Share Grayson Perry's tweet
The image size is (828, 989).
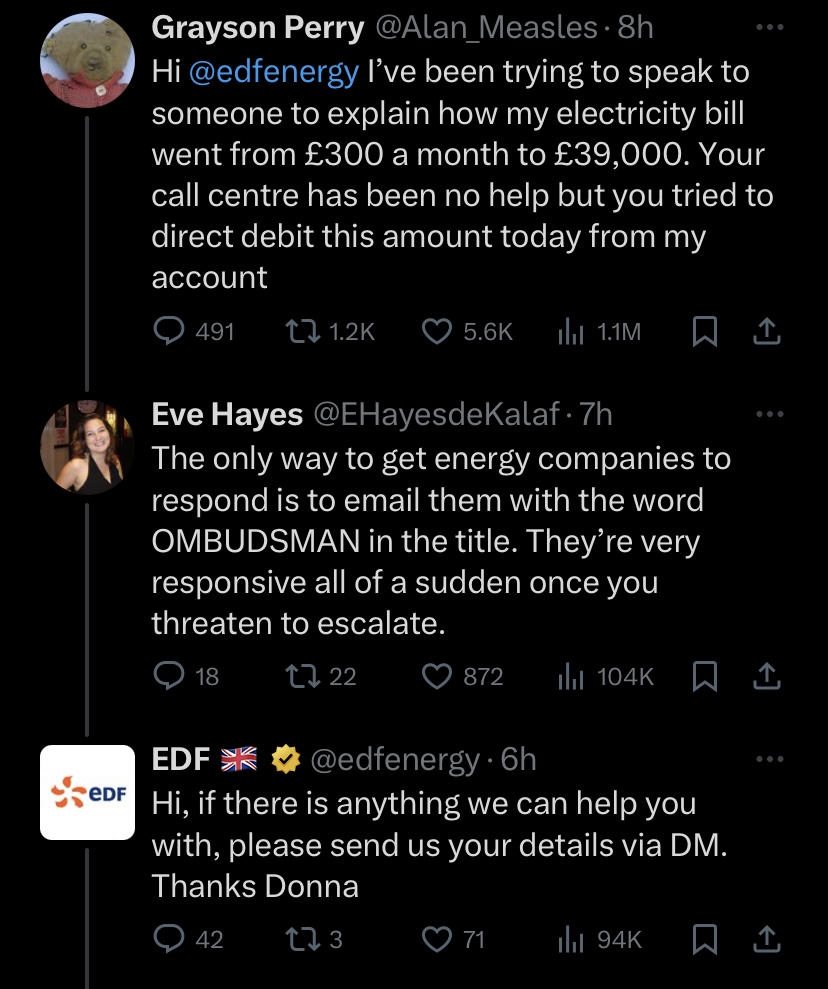766,331
